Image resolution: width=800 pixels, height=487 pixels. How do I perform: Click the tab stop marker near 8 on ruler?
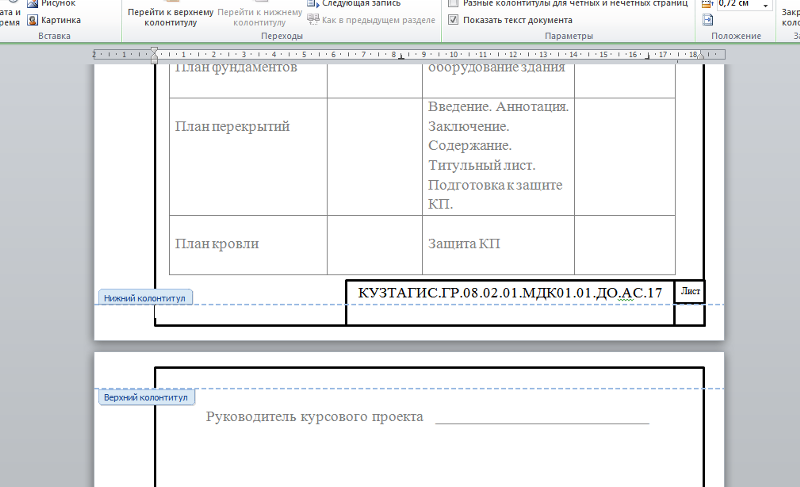click(402, 57)
